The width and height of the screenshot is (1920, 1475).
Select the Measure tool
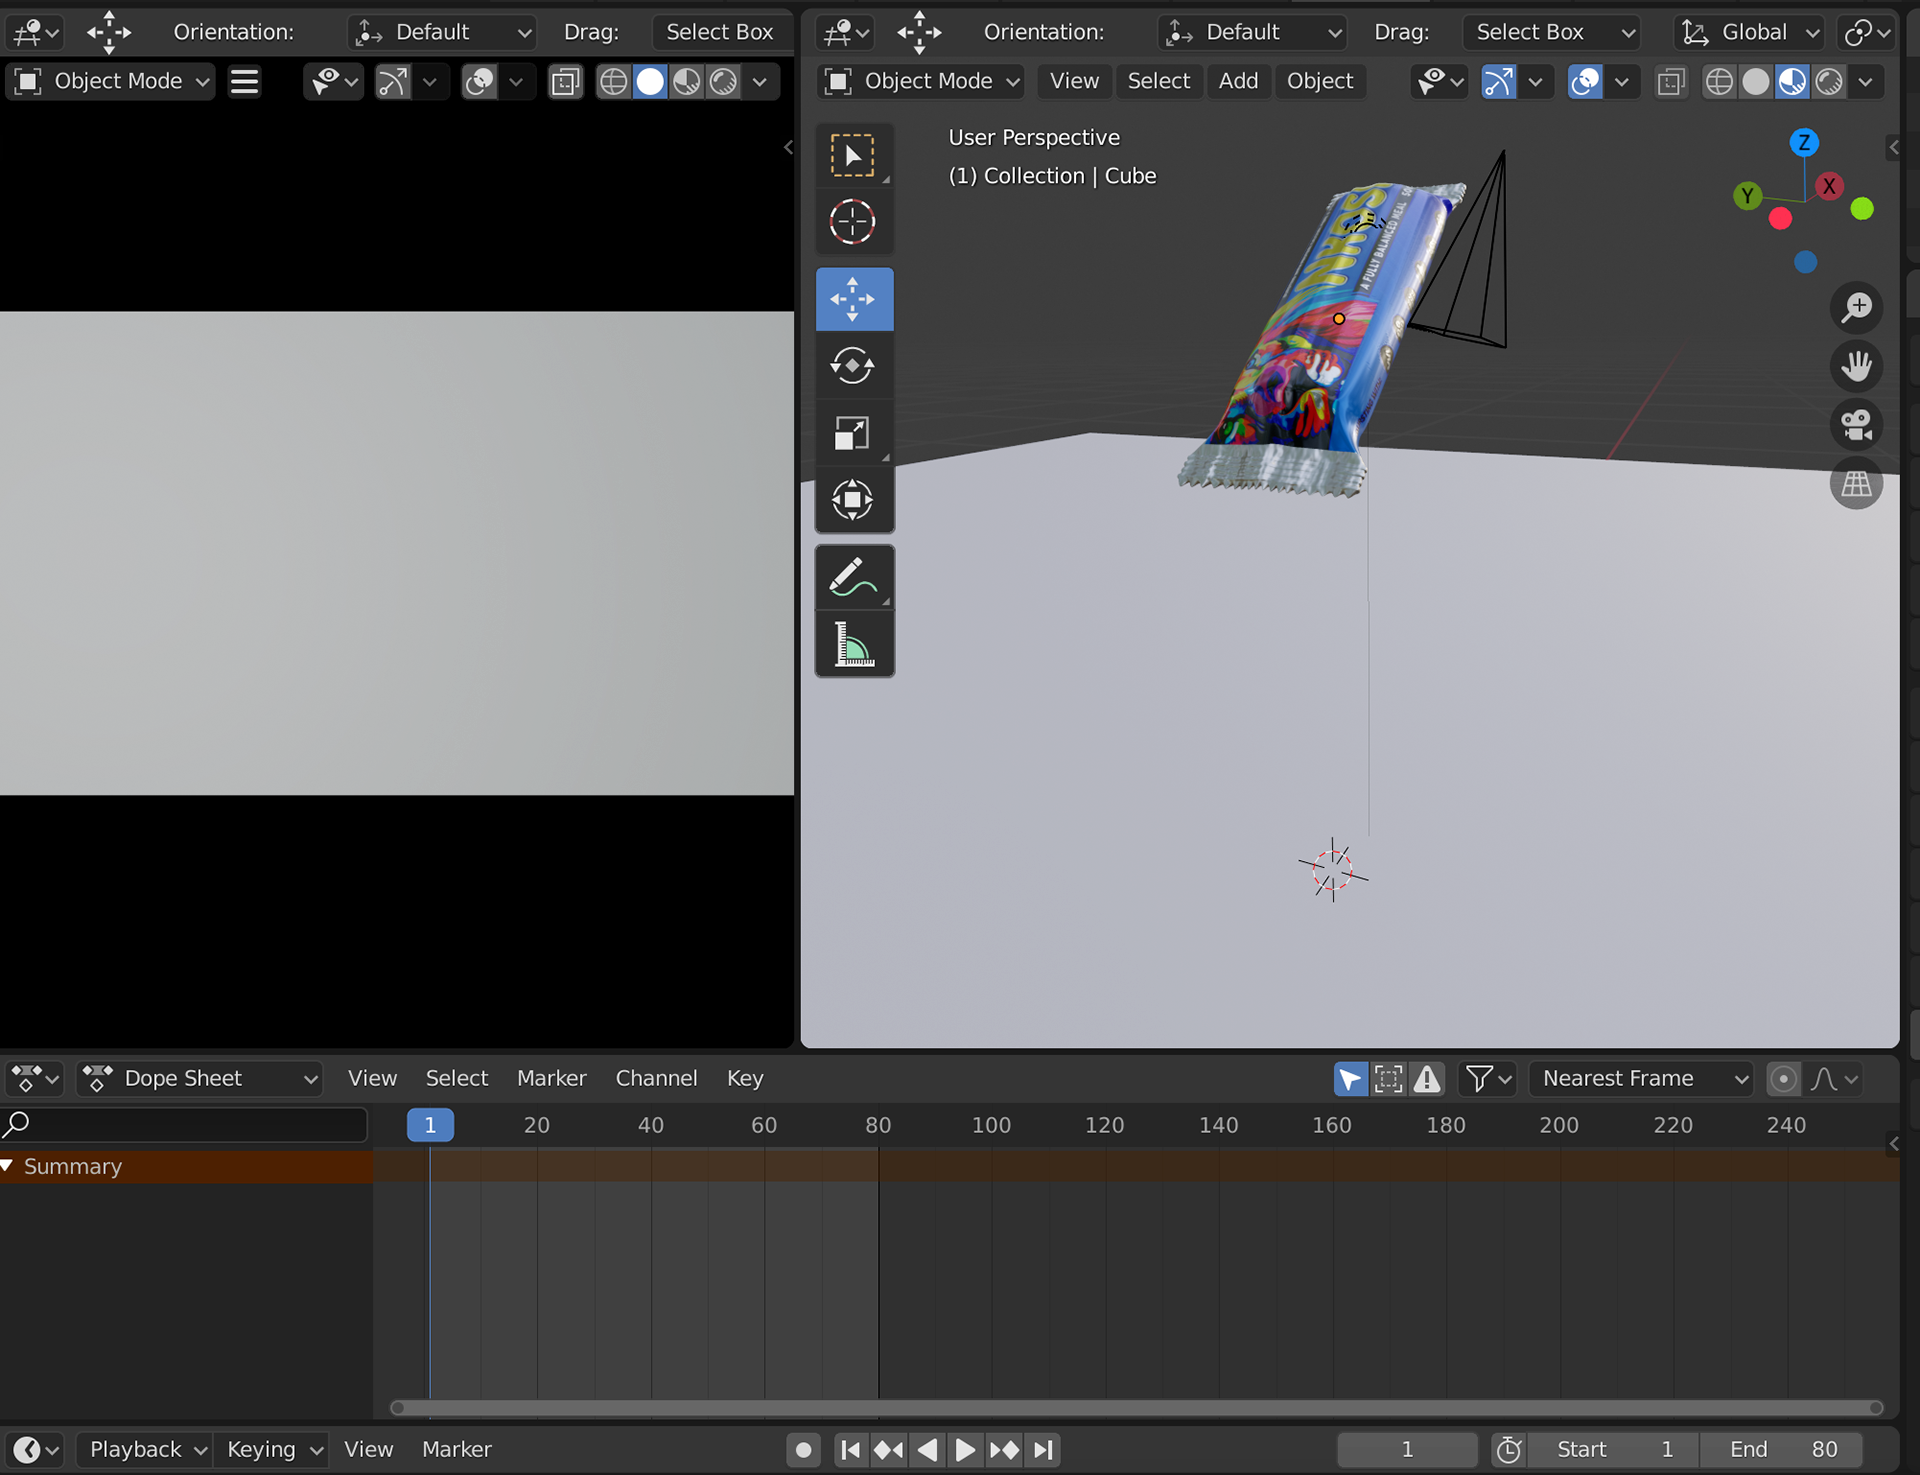pyautogui.click(x=853, y=644)
